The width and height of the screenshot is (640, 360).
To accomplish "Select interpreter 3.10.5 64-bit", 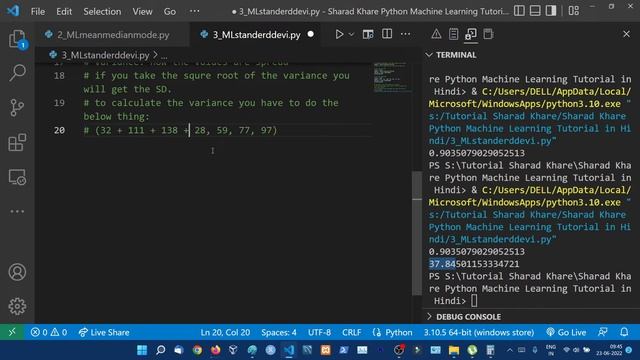I will click(x=478, y=332).
